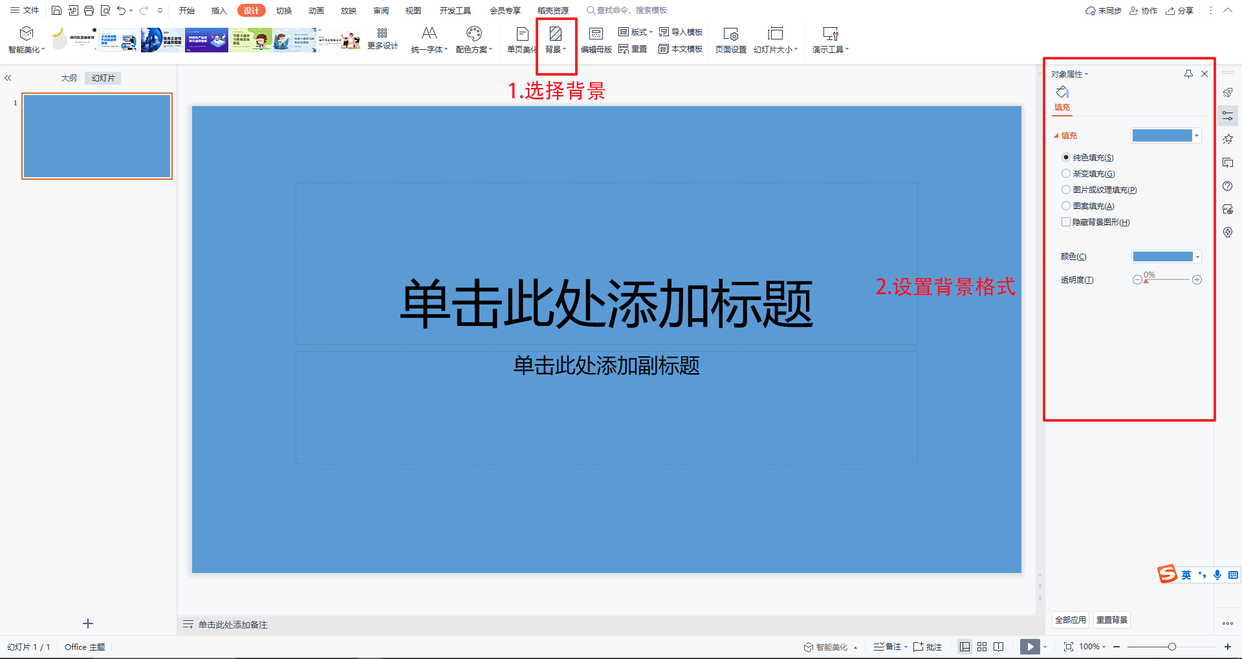Collapse the 填充 section triangle

[x=1055, y=136]
